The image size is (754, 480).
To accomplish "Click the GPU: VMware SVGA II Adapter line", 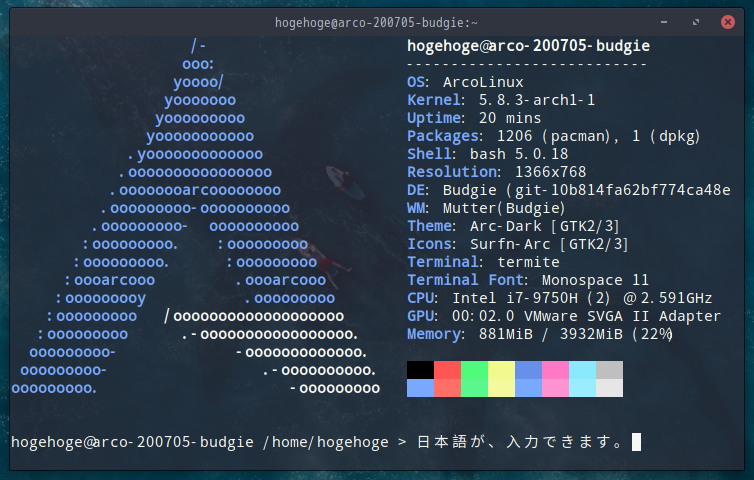I will coord(564,316).
